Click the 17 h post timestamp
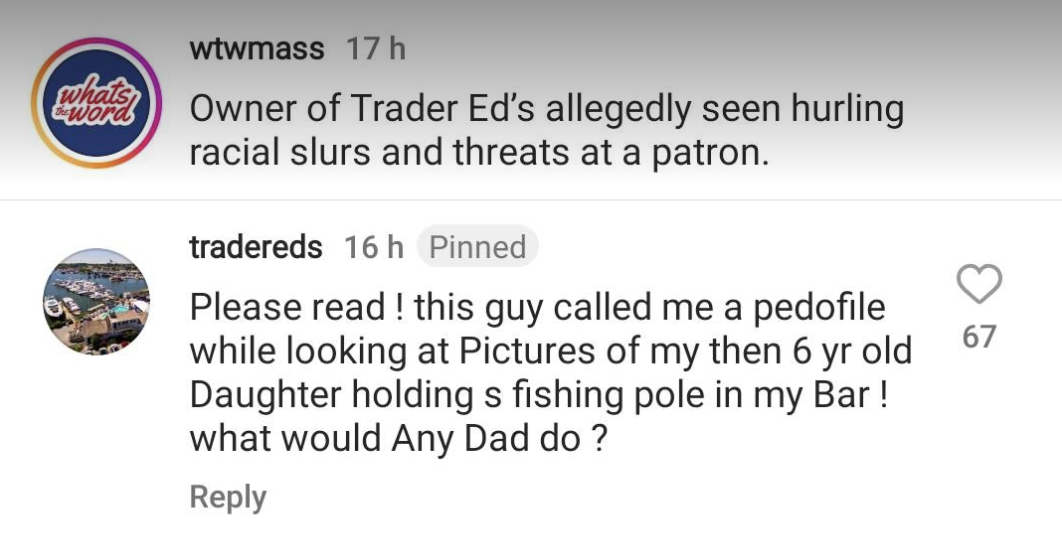The image size is (1062, 538). coord(376,49)
